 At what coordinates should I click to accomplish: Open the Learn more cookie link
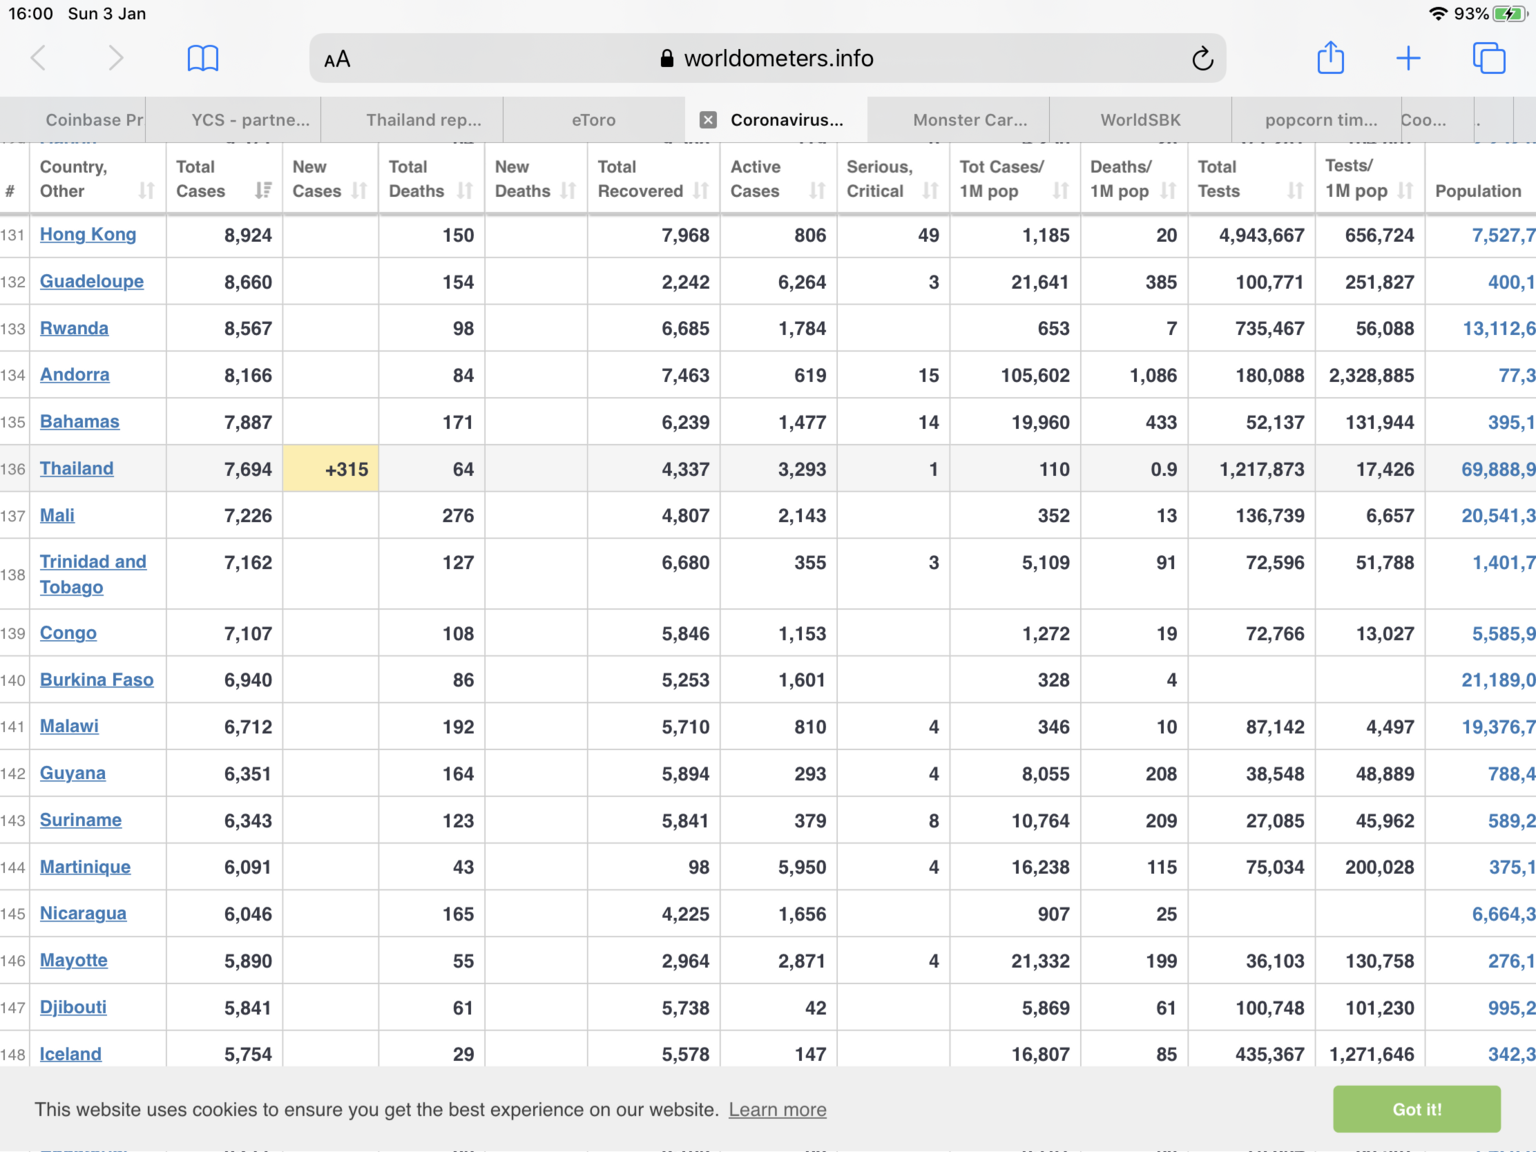(x=777, y=1110)
